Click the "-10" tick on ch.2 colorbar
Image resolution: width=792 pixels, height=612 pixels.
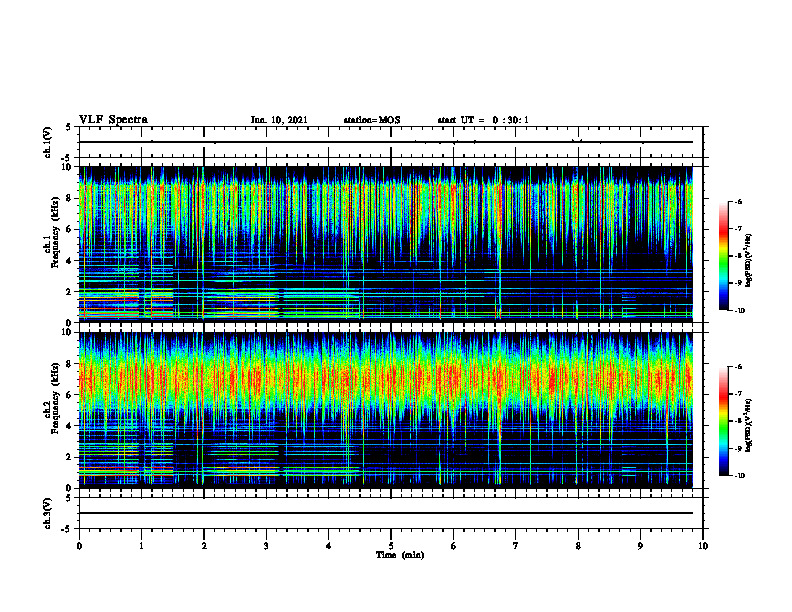tap(739, 476)
